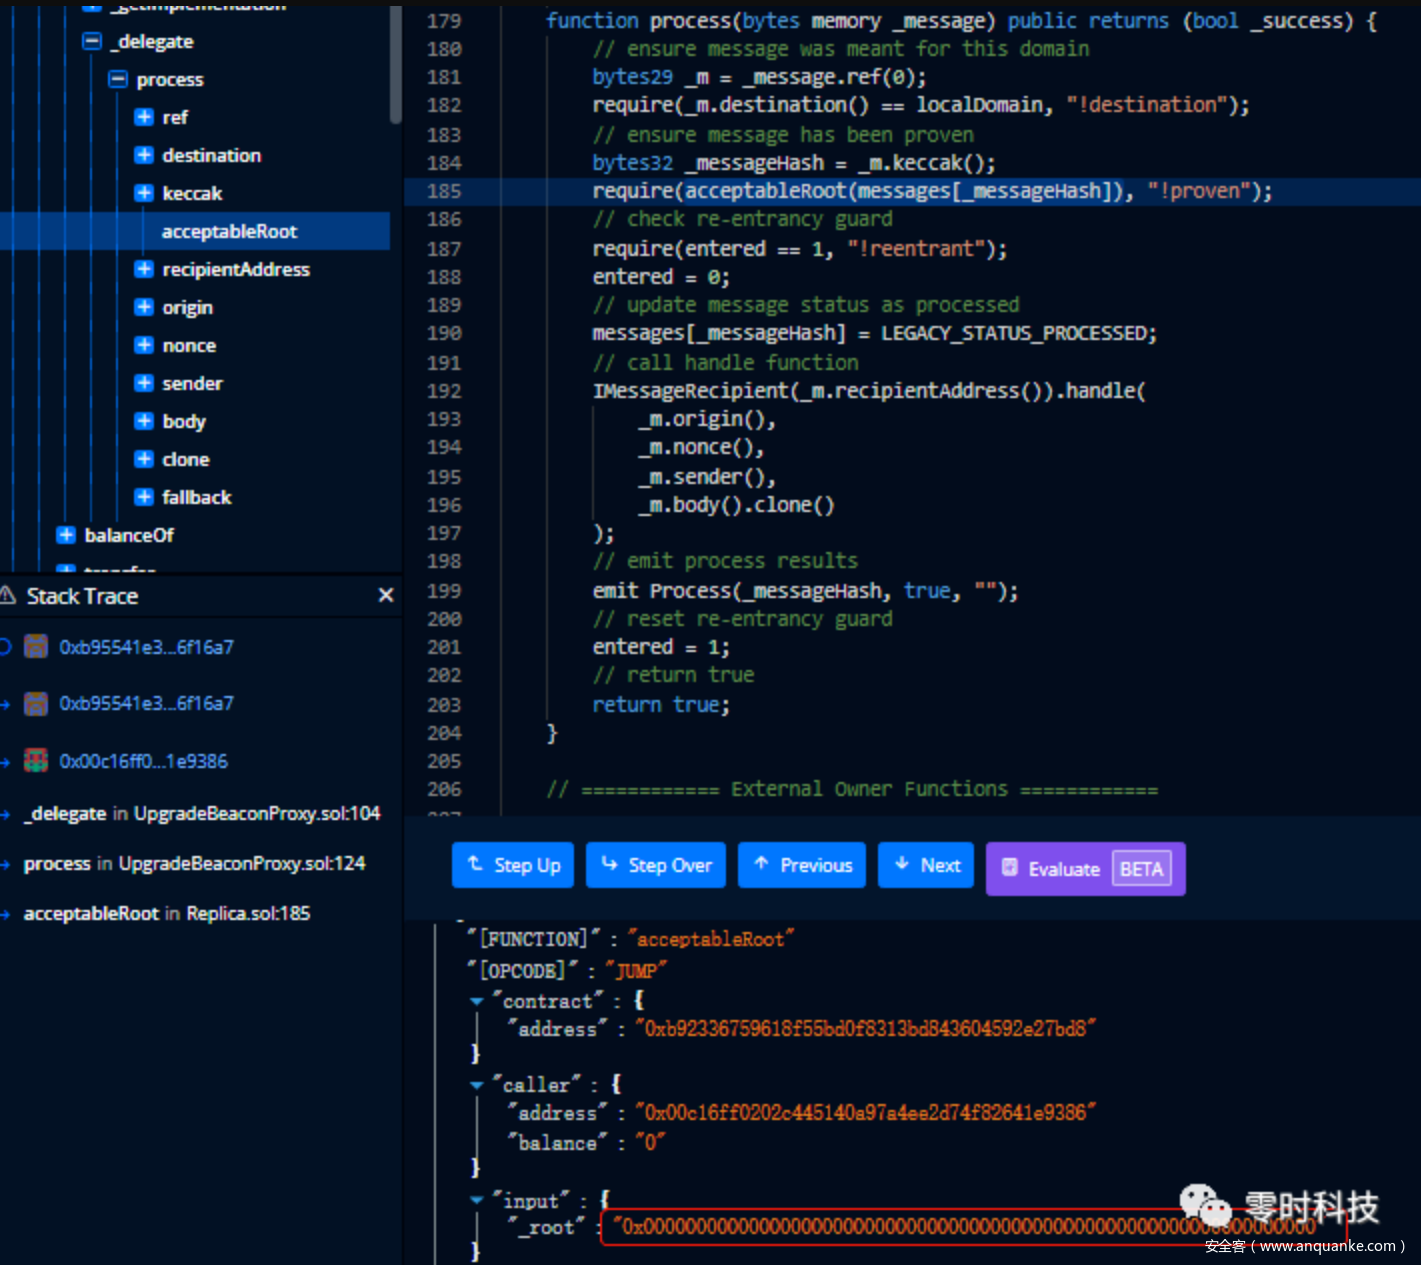
Task: Click identicon of second 0xb95541e3 entry
Action: (x=36, y=703)
